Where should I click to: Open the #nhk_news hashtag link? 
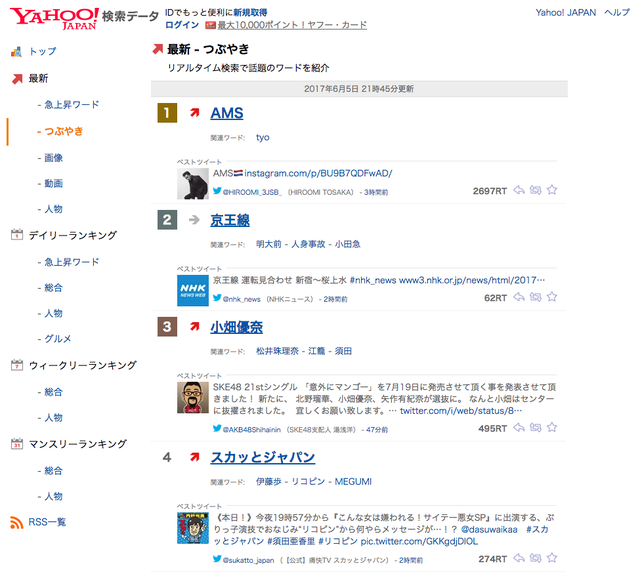373,280
